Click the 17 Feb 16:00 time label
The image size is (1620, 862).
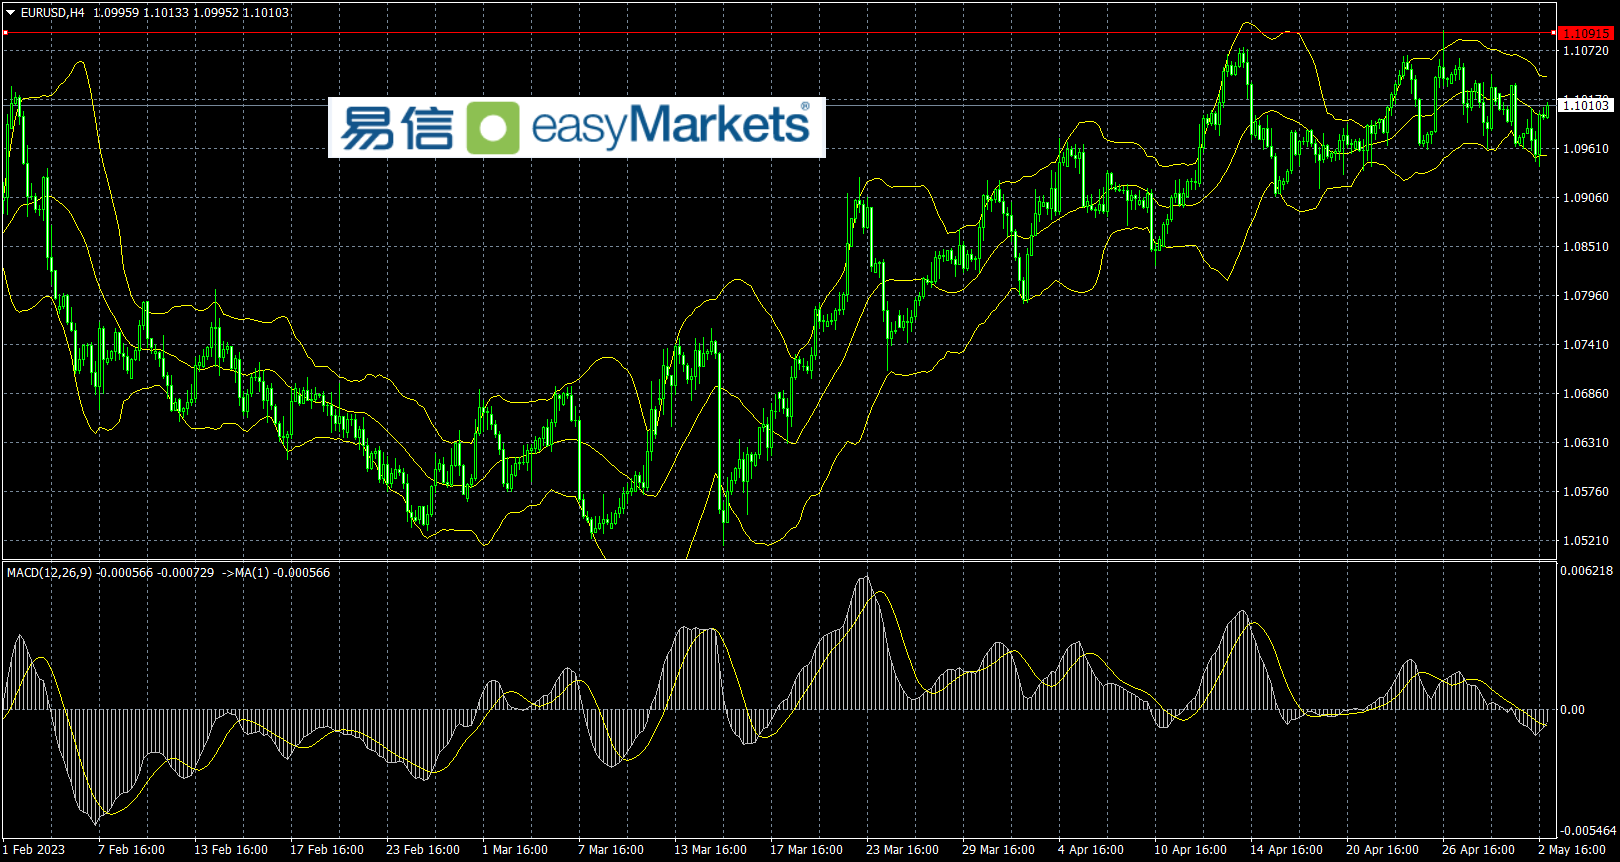click(x=327, y=850)
